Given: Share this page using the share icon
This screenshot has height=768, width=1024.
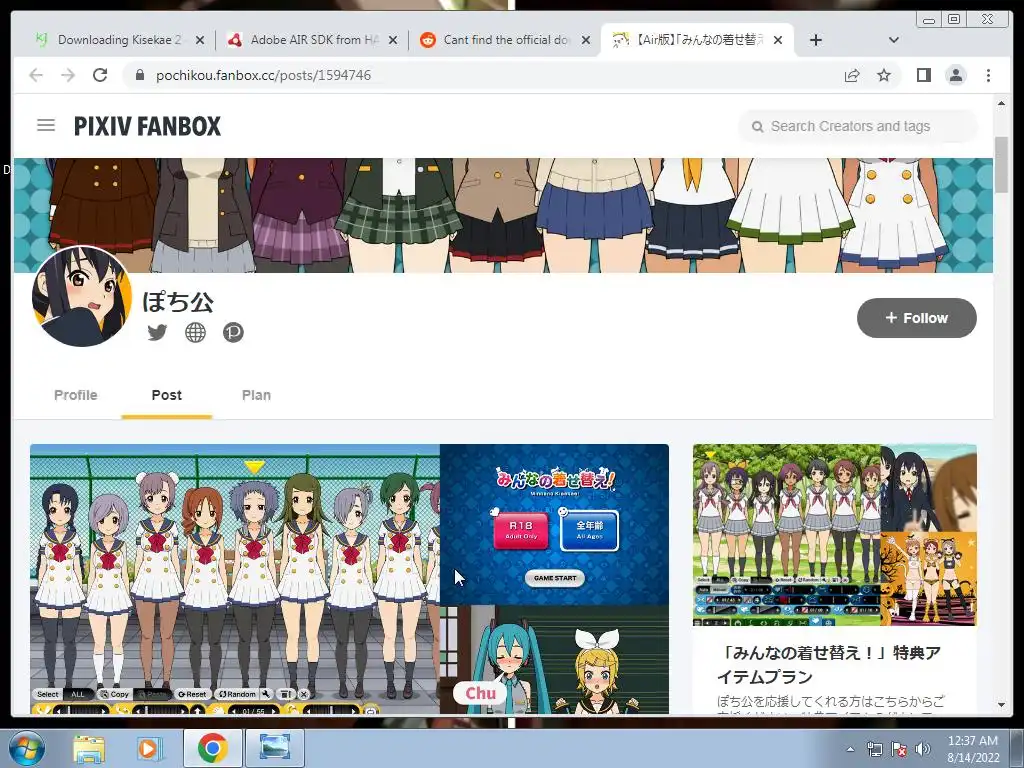Looking at the screenshot, I should pyautogui.click(x=852, y=75).
